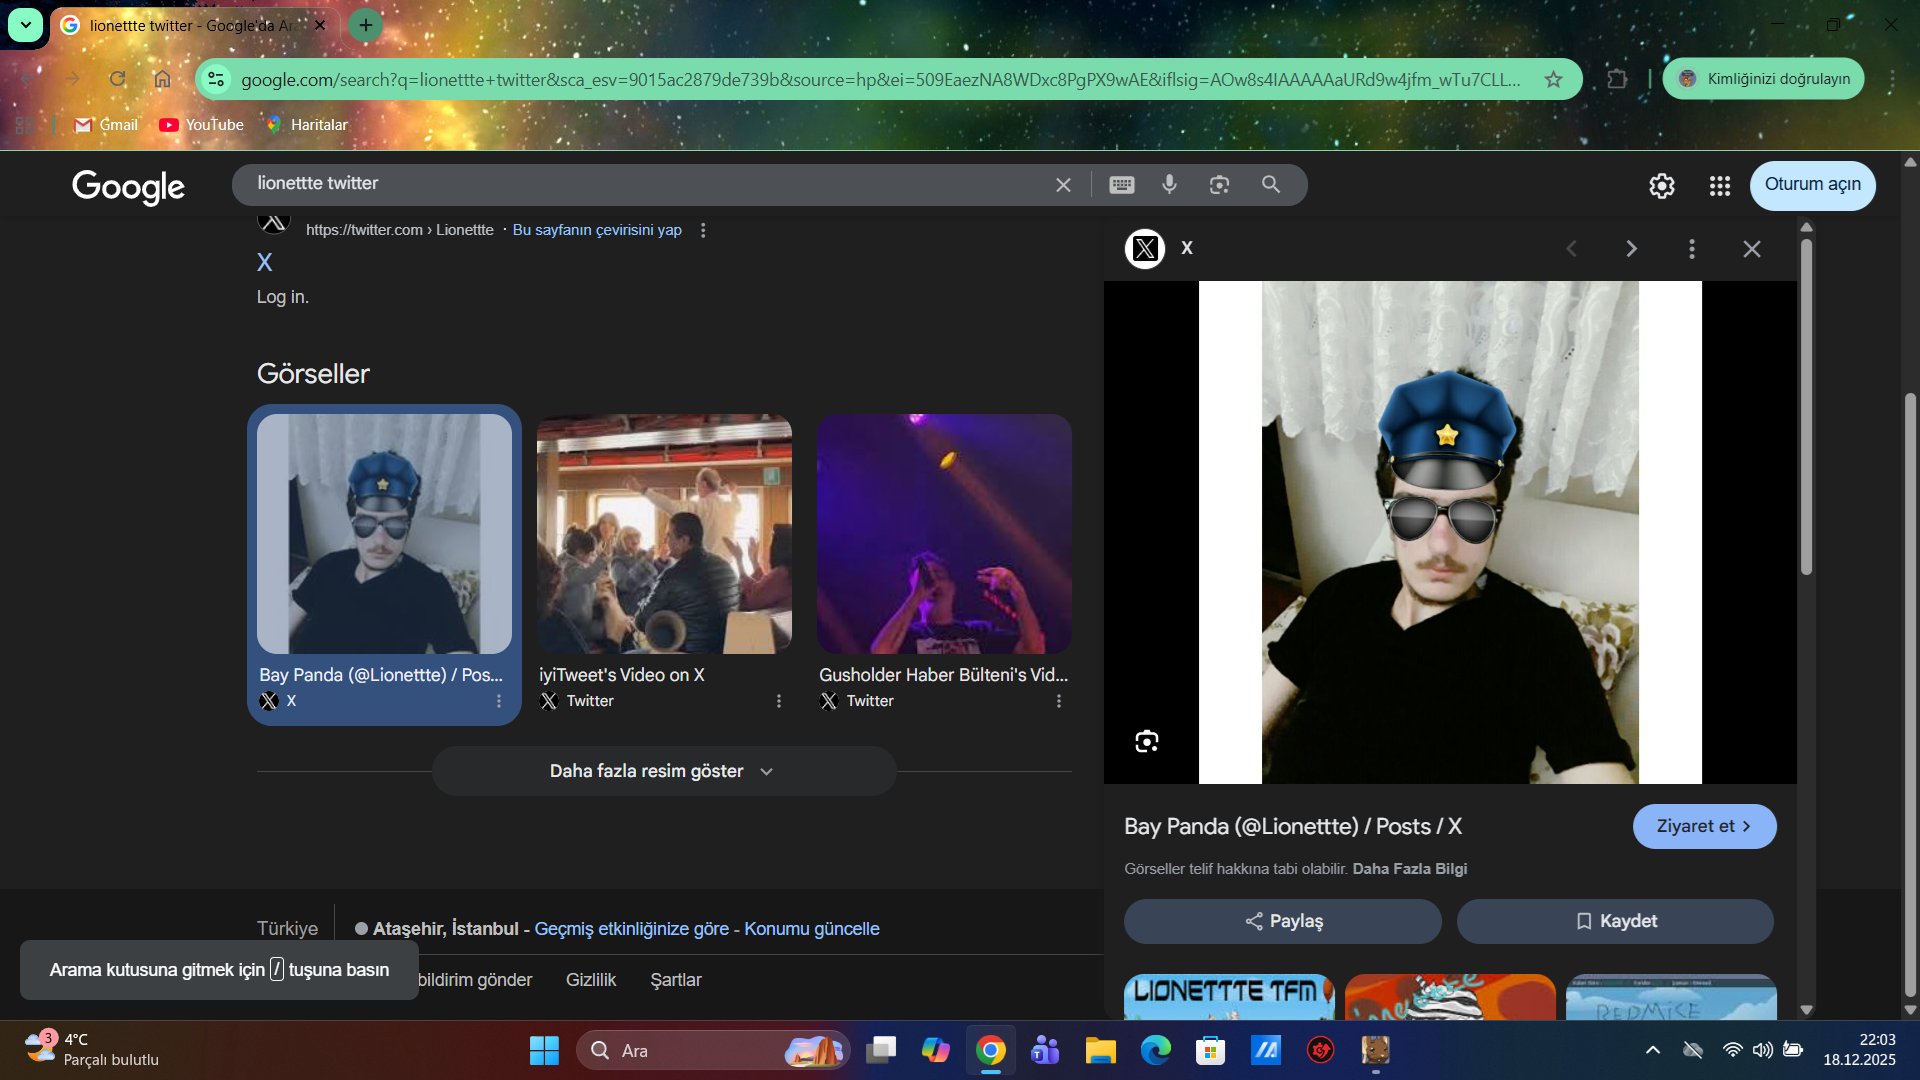Open the Gusholder Haber Bülteni video thumbnail
The width and height of the screenshot is (1920, 1080).
(944, 534)
